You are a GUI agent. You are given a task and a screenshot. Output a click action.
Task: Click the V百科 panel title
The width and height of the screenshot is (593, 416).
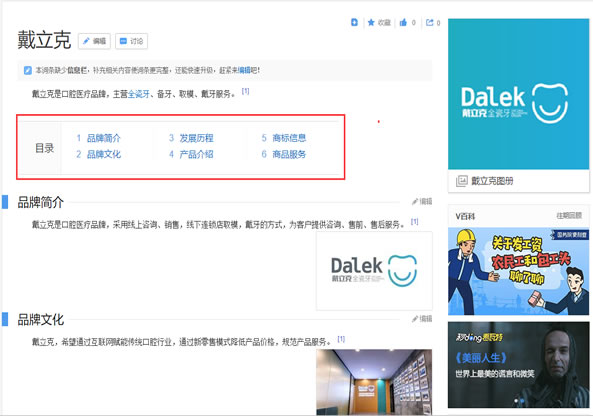point(465,216)
